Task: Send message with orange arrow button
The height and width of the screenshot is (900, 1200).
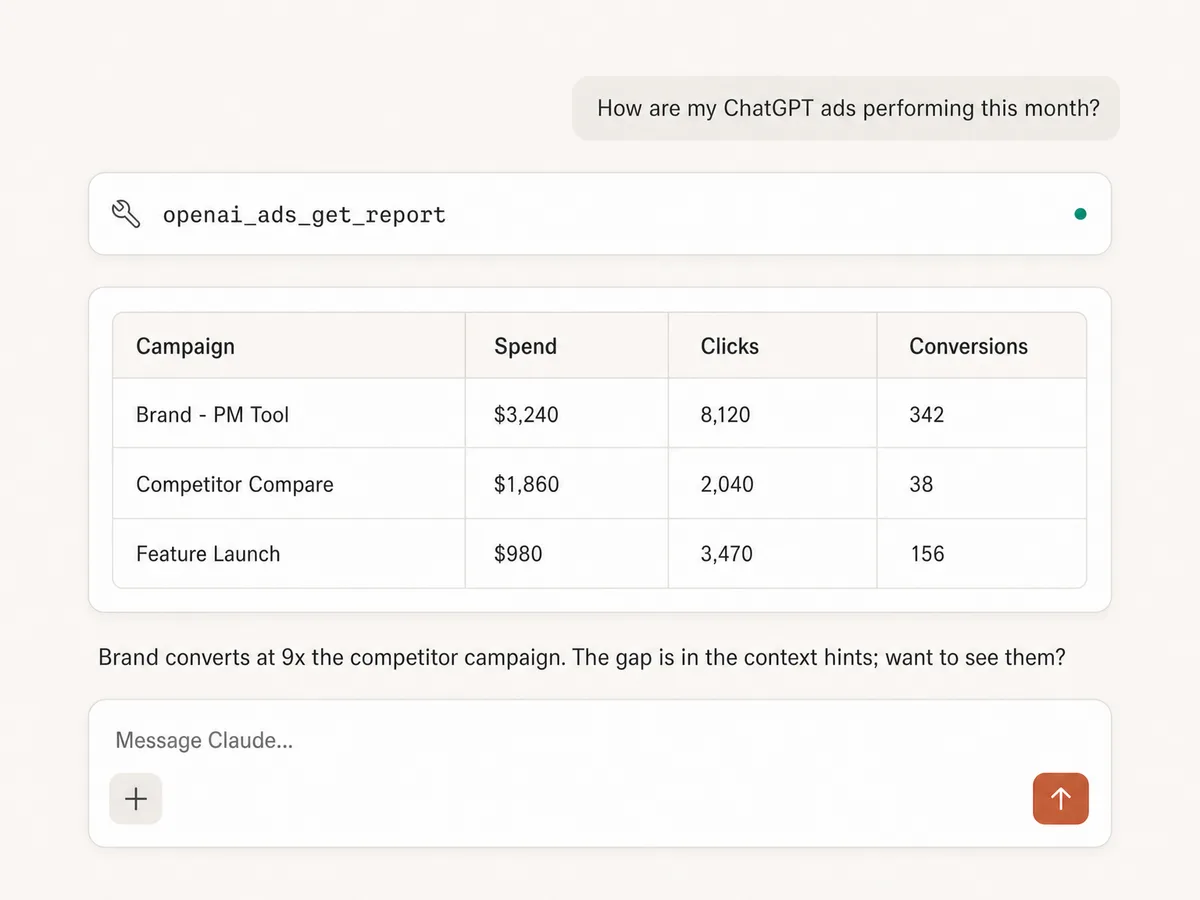Action: tap(1061, 798)
